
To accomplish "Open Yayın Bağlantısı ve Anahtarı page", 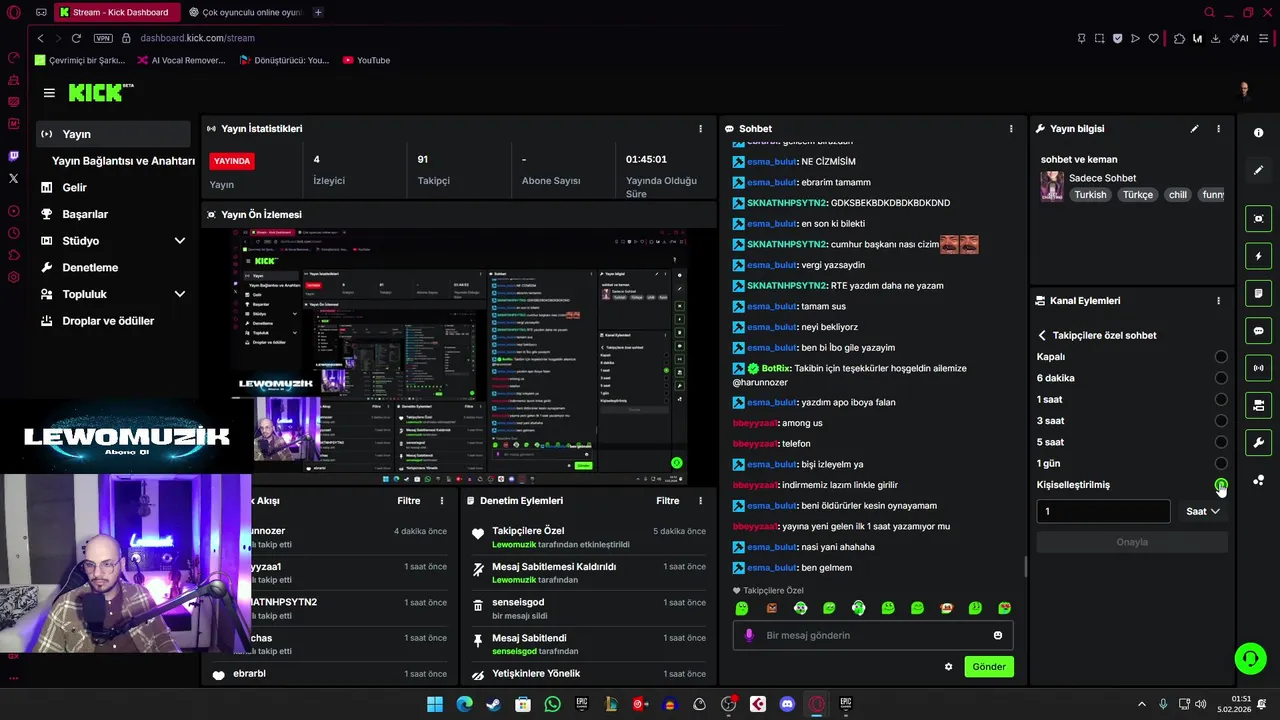I will [x=123, y=161].
